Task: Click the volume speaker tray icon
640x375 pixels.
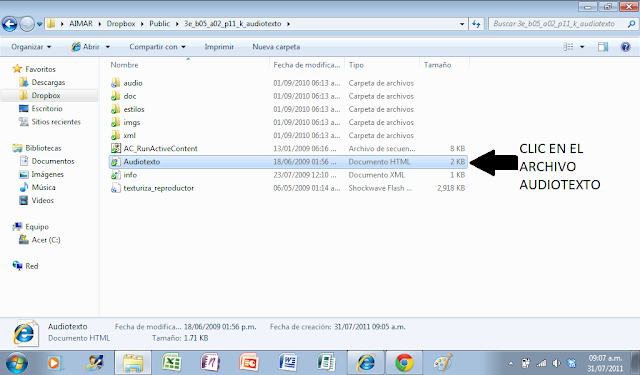Action: point(556,363)
